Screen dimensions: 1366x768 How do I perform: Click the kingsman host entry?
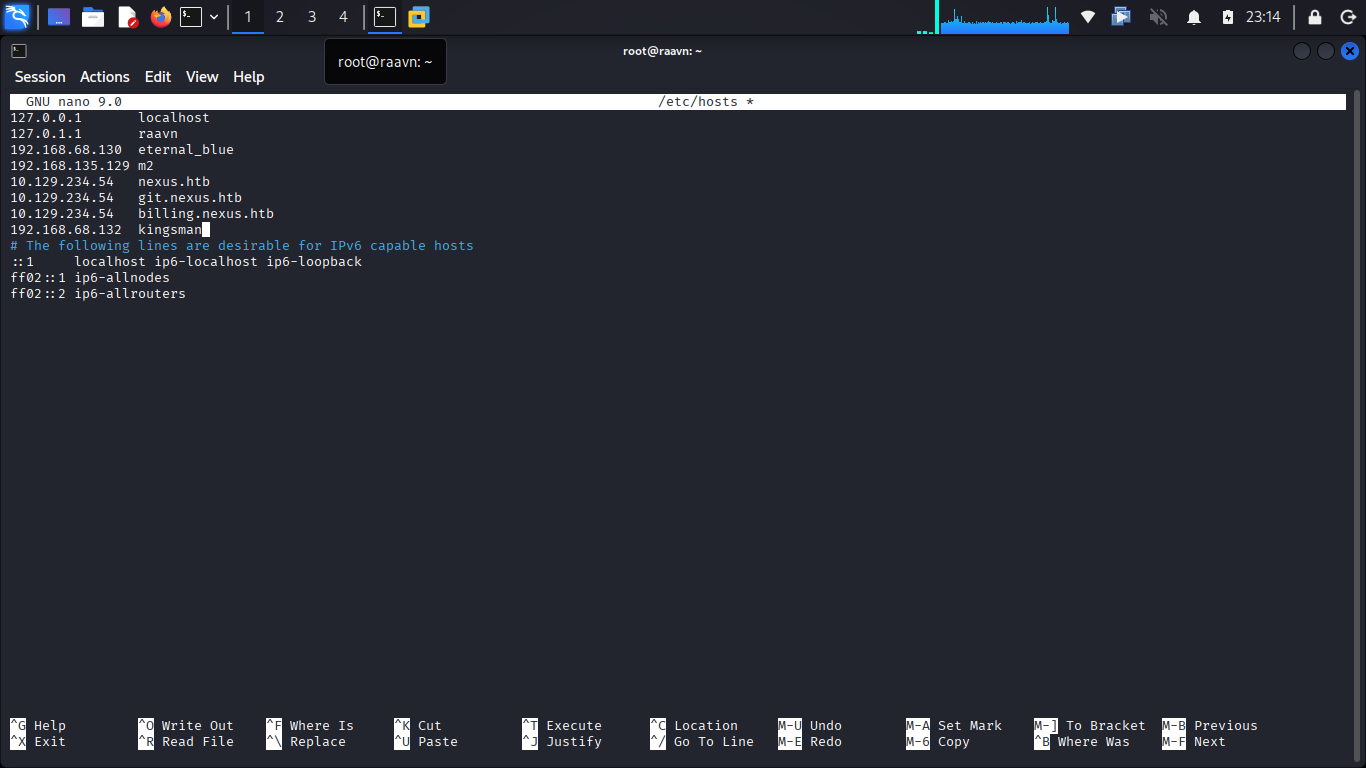[170, 230]
